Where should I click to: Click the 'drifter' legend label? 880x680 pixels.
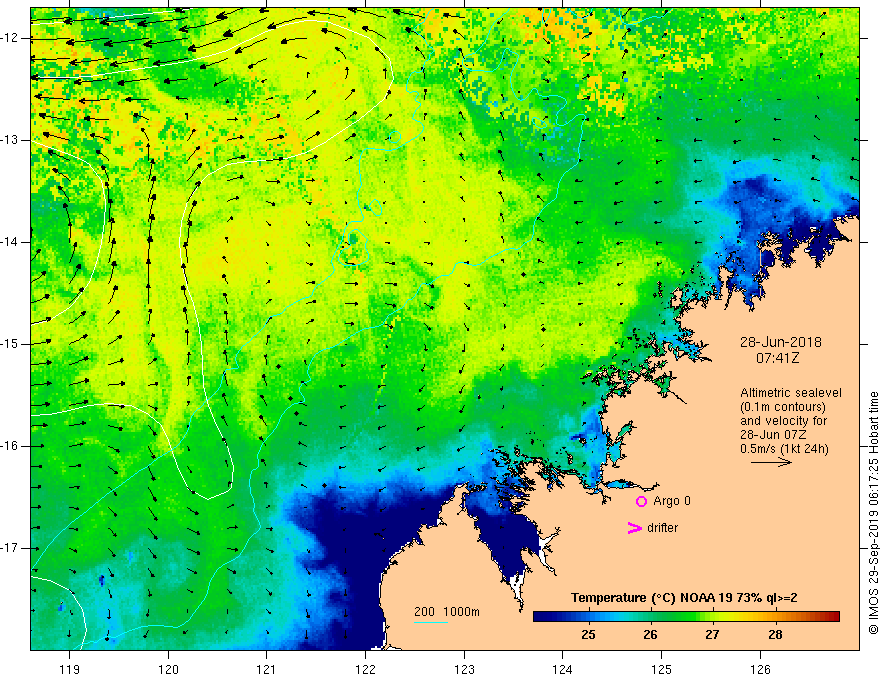[662, 528]
